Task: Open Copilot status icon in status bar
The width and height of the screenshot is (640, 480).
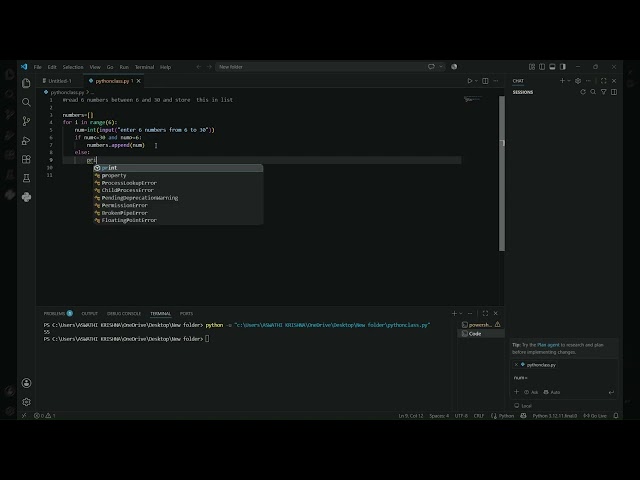Action: pyautogui.click(x=523, y=416)
